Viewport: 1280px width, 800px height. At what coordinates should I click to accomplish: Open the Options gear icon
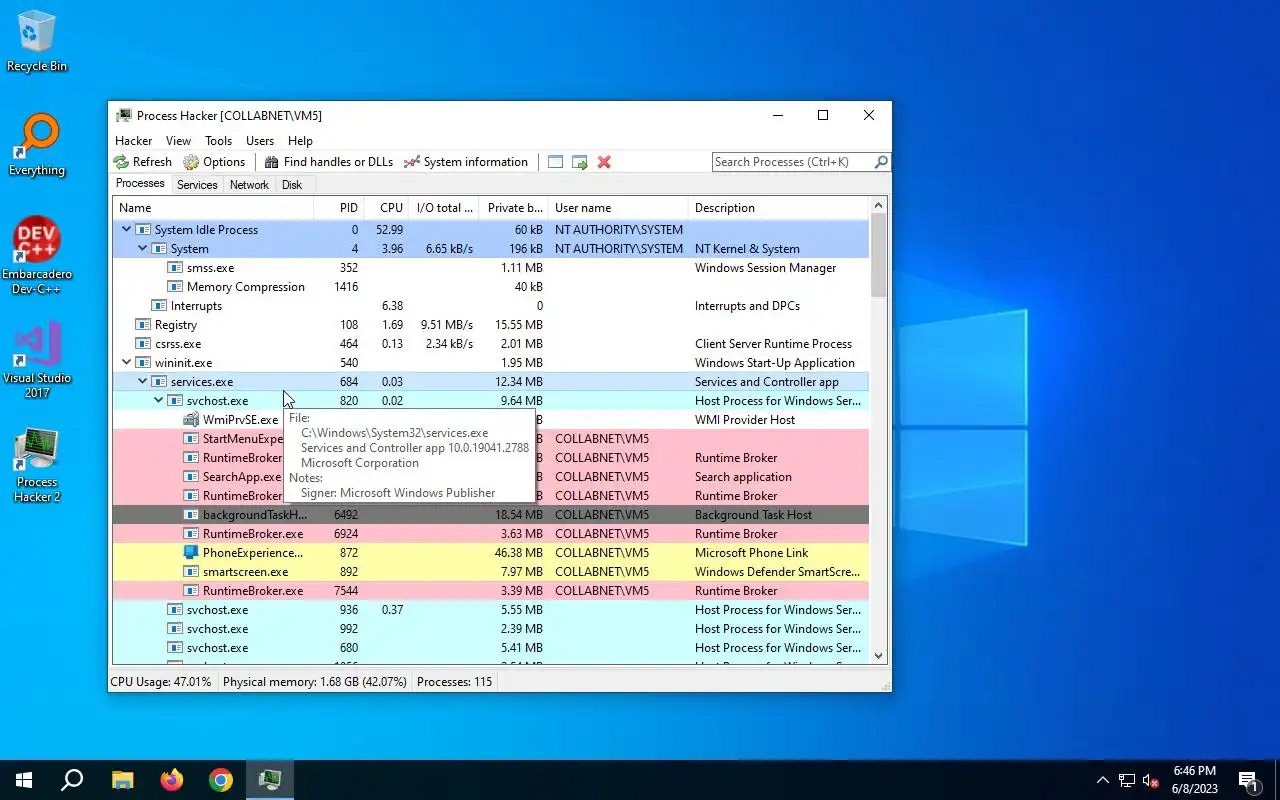pyautogui.click(x=191, y=162)
